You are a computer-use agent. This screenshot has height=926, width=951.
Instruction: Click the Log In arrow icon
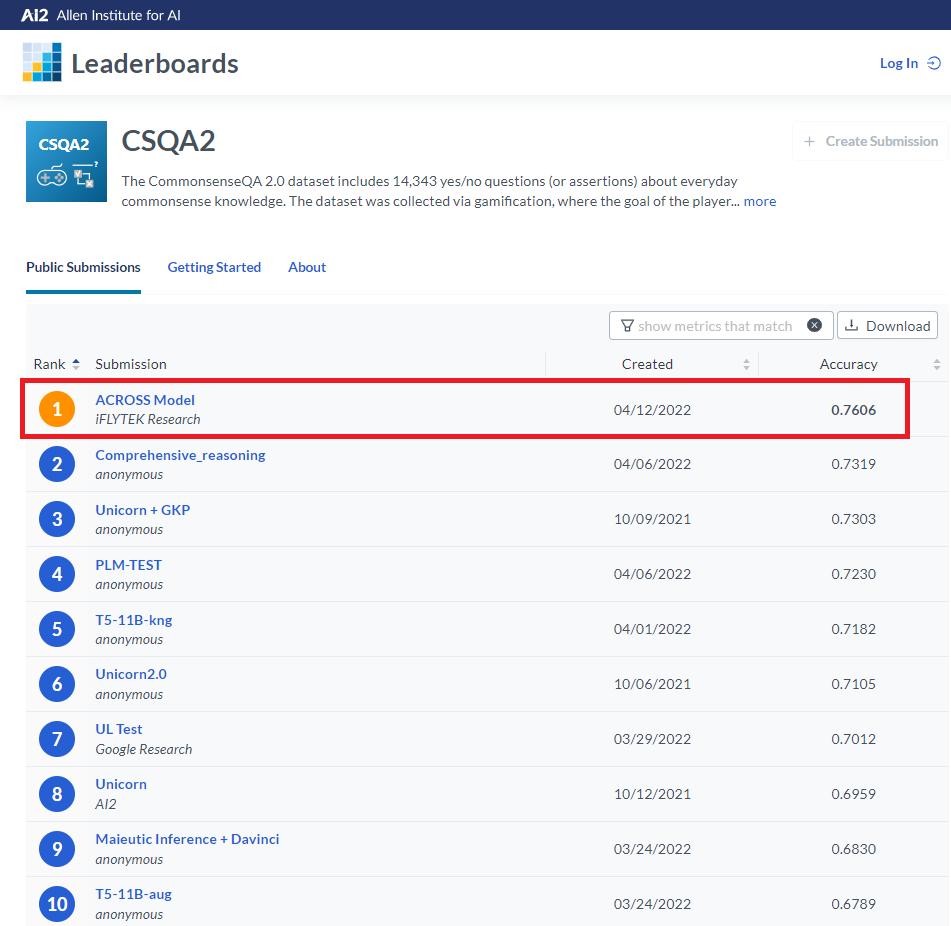934,63
